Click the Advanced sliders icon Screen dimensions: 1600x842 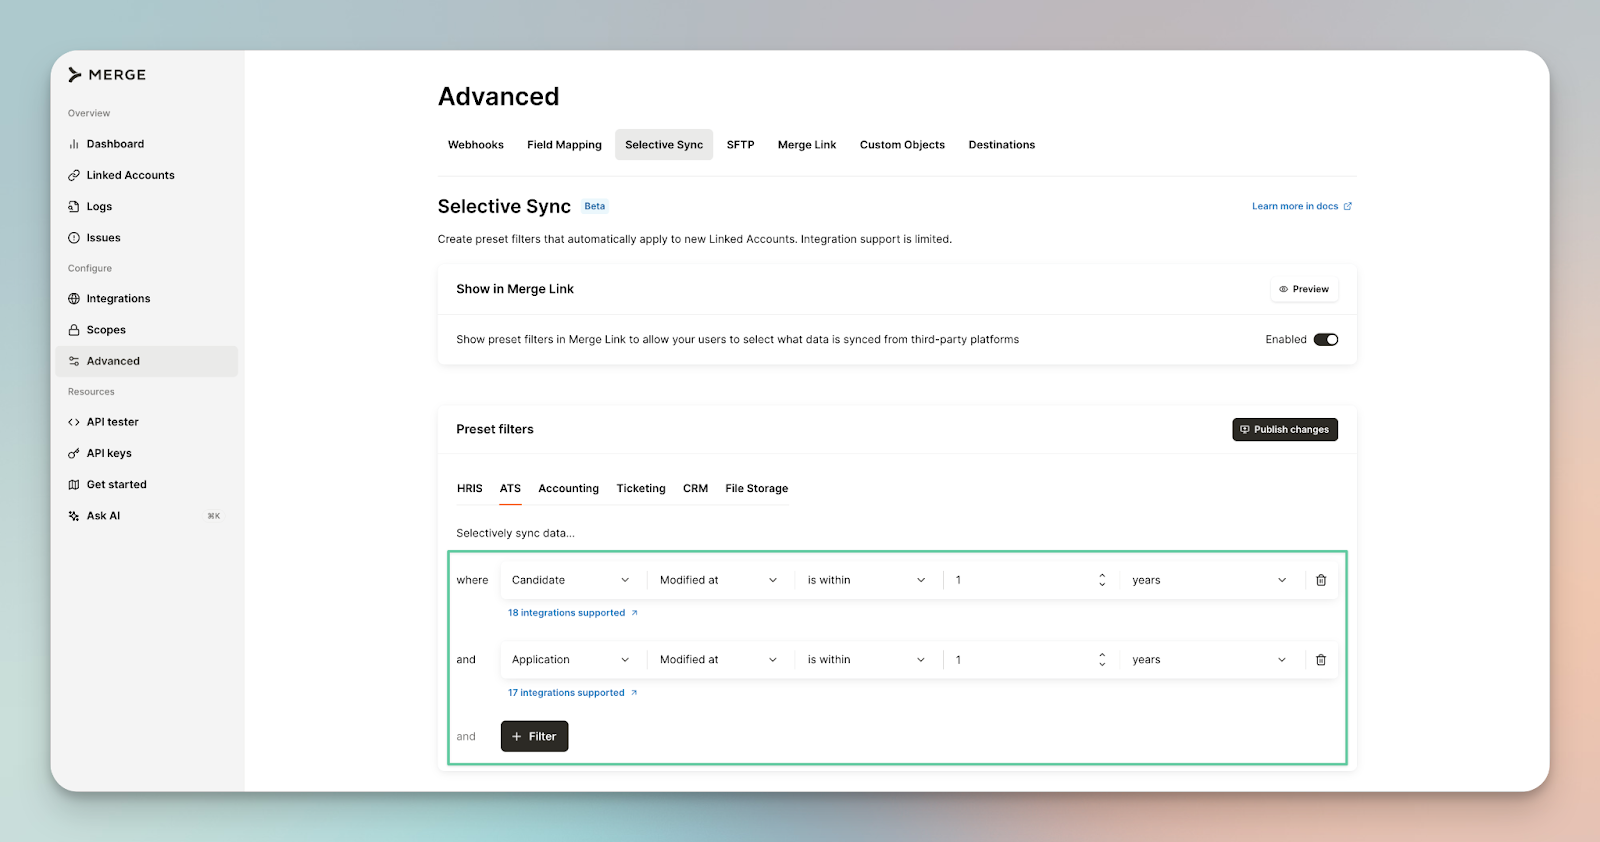click(74, 361)
